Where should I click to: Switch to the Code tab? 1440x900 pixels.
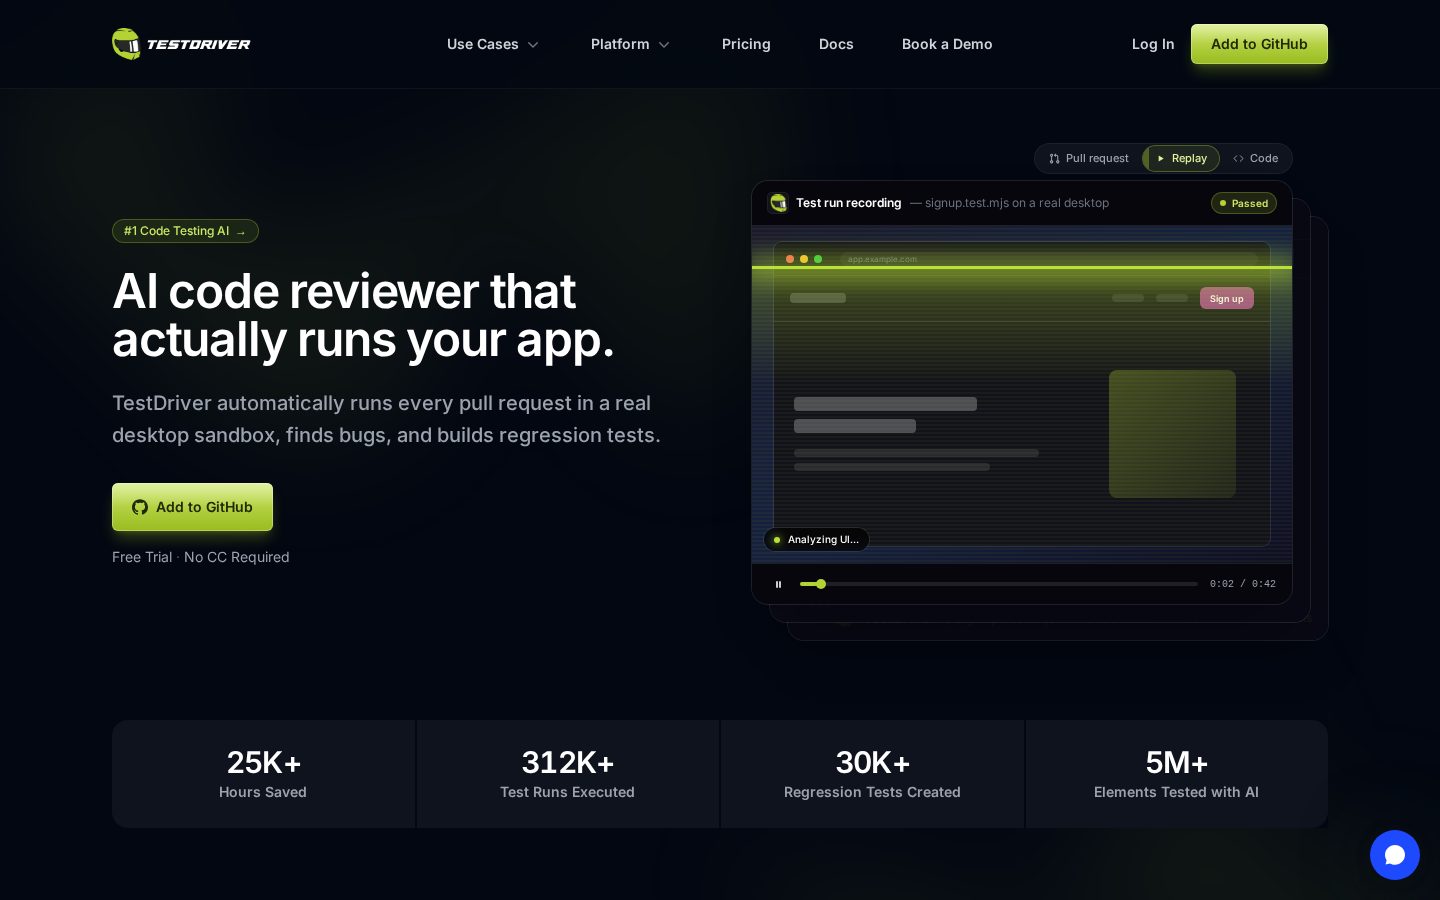point(1256,158)
